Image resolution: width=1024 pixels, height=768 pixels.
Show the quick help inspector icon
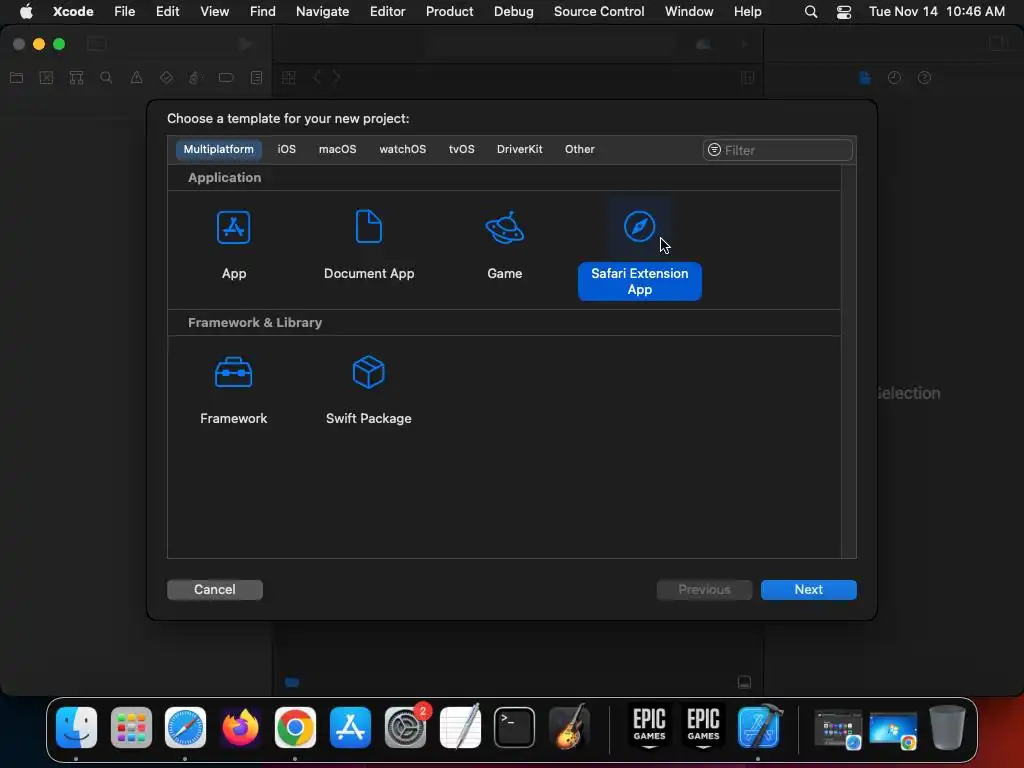pos(924,78)
